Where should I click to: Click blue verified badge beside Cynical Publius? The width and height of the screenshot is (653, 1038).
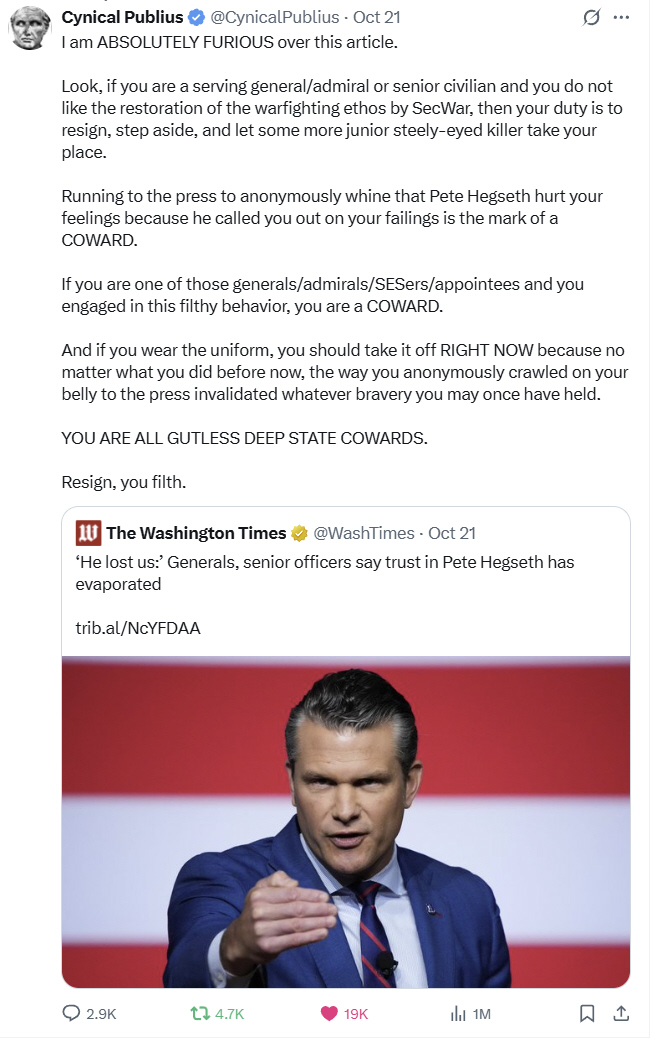pos(196,17)
